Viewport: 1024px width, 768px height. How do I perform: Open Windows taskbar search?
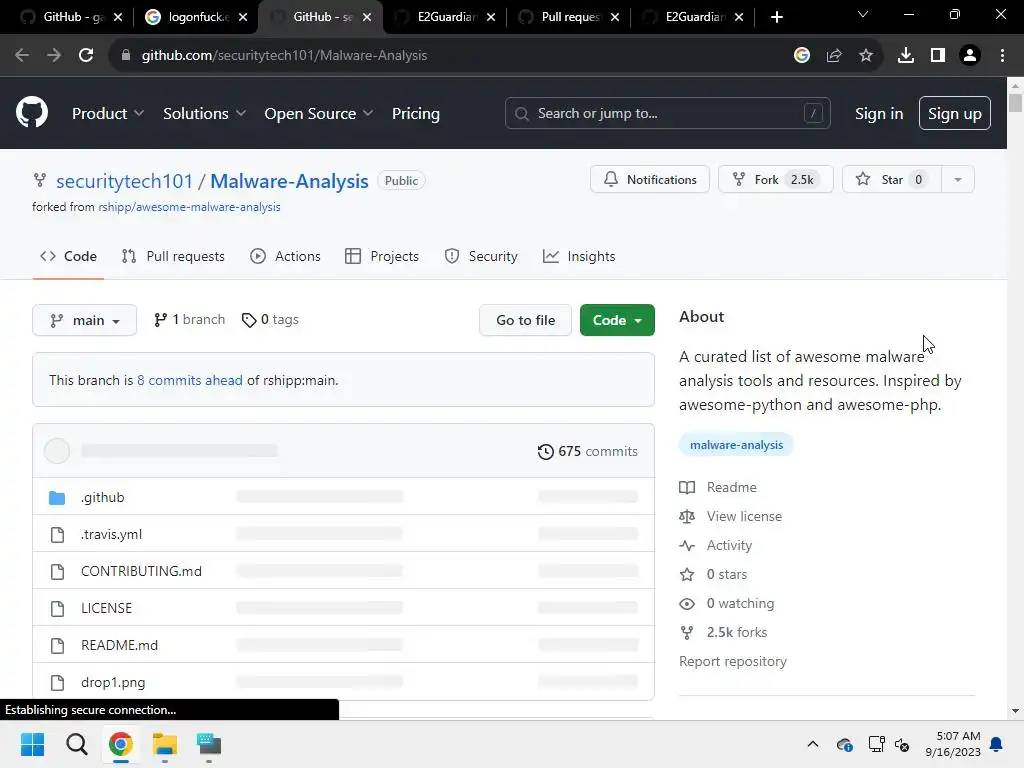pos(76,744)
